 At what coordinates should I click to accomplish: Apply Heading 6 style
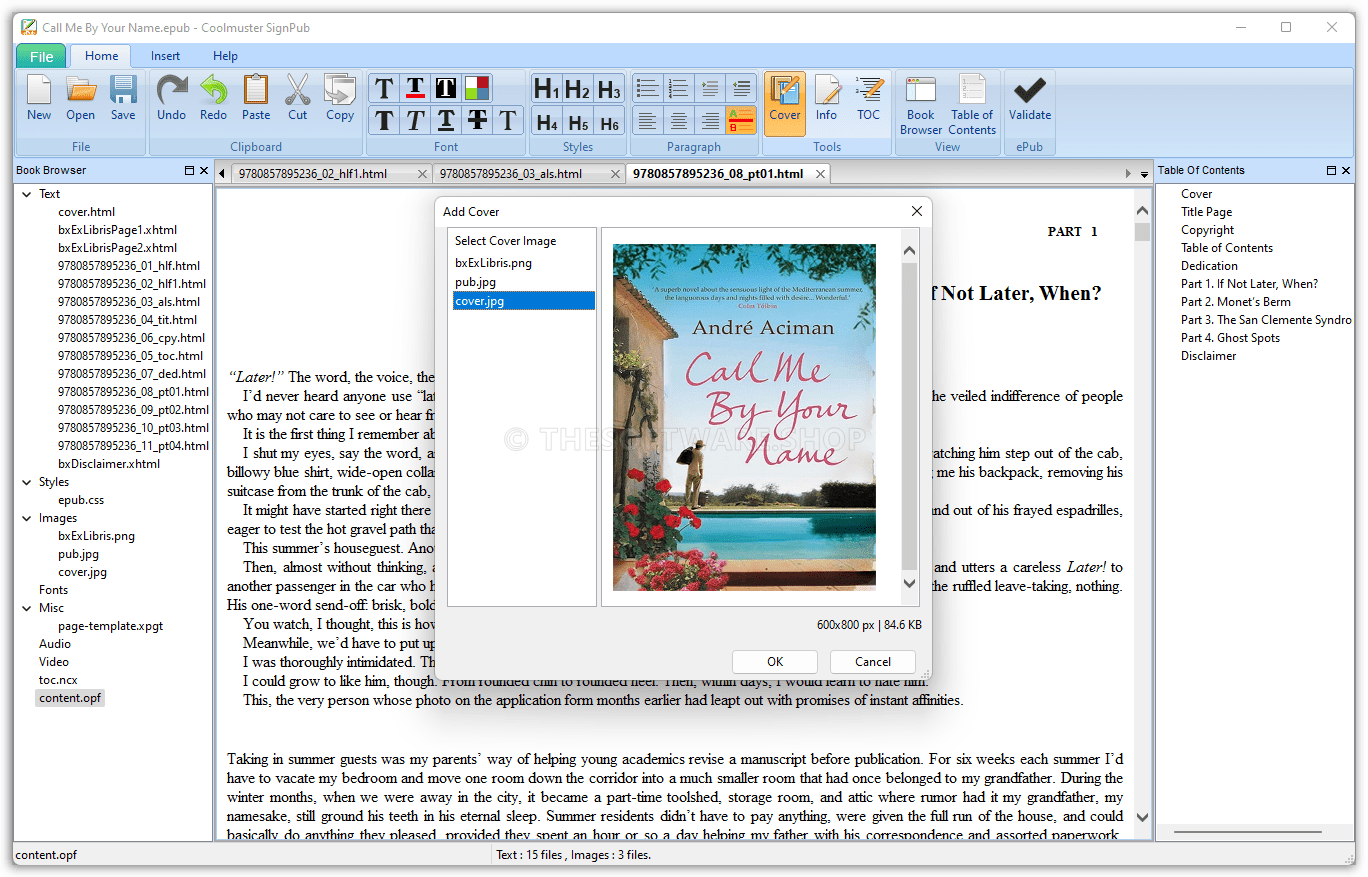609,122
